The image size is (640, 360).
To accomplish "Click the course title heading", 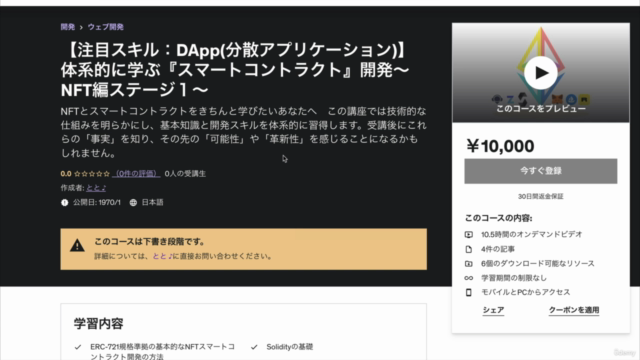I will (235, 70).
